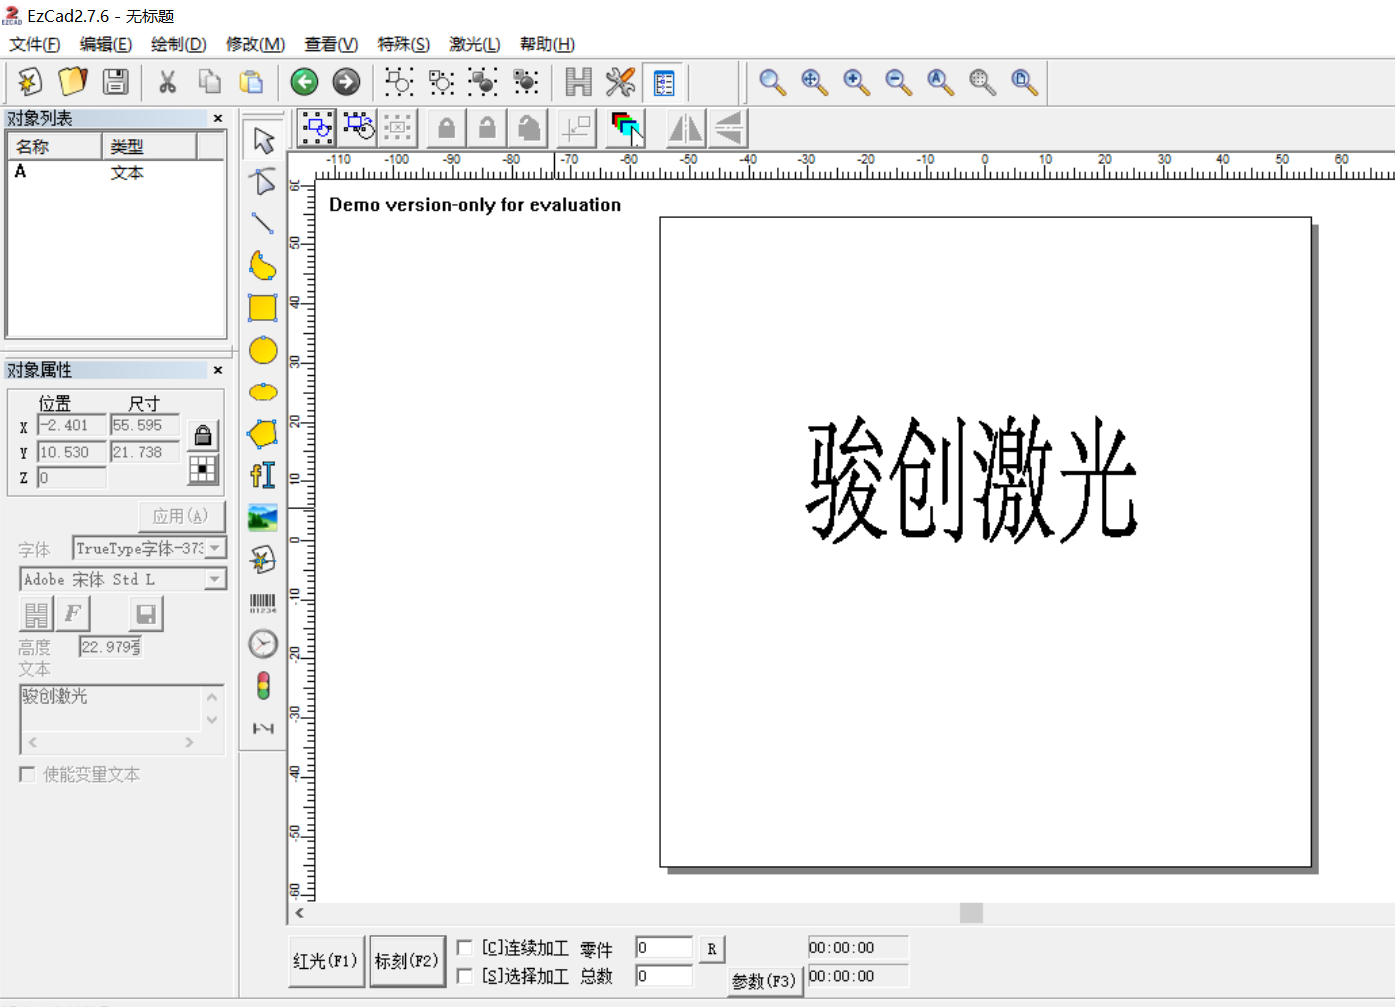1395x1007 pixels.
Task: Click the Zoom in plus magnifier
Action: [856, 81]
